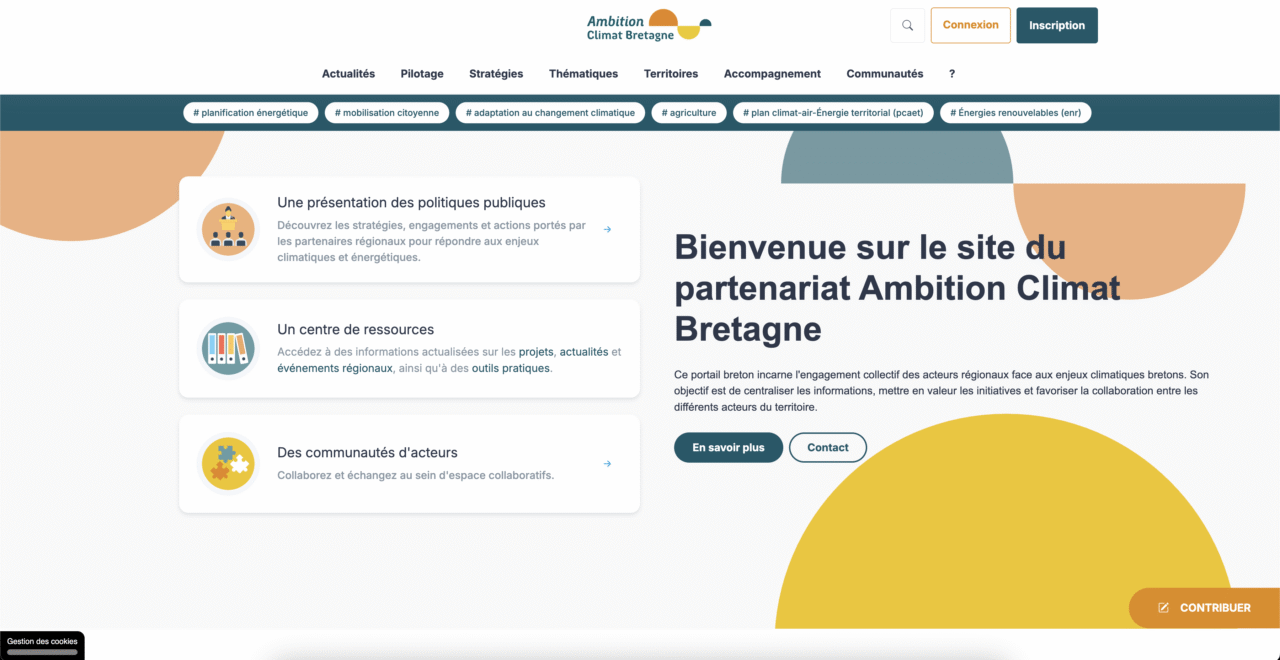
Task: Click the Inscription button
Action: pyautogui.click(x=1057, y=26)
